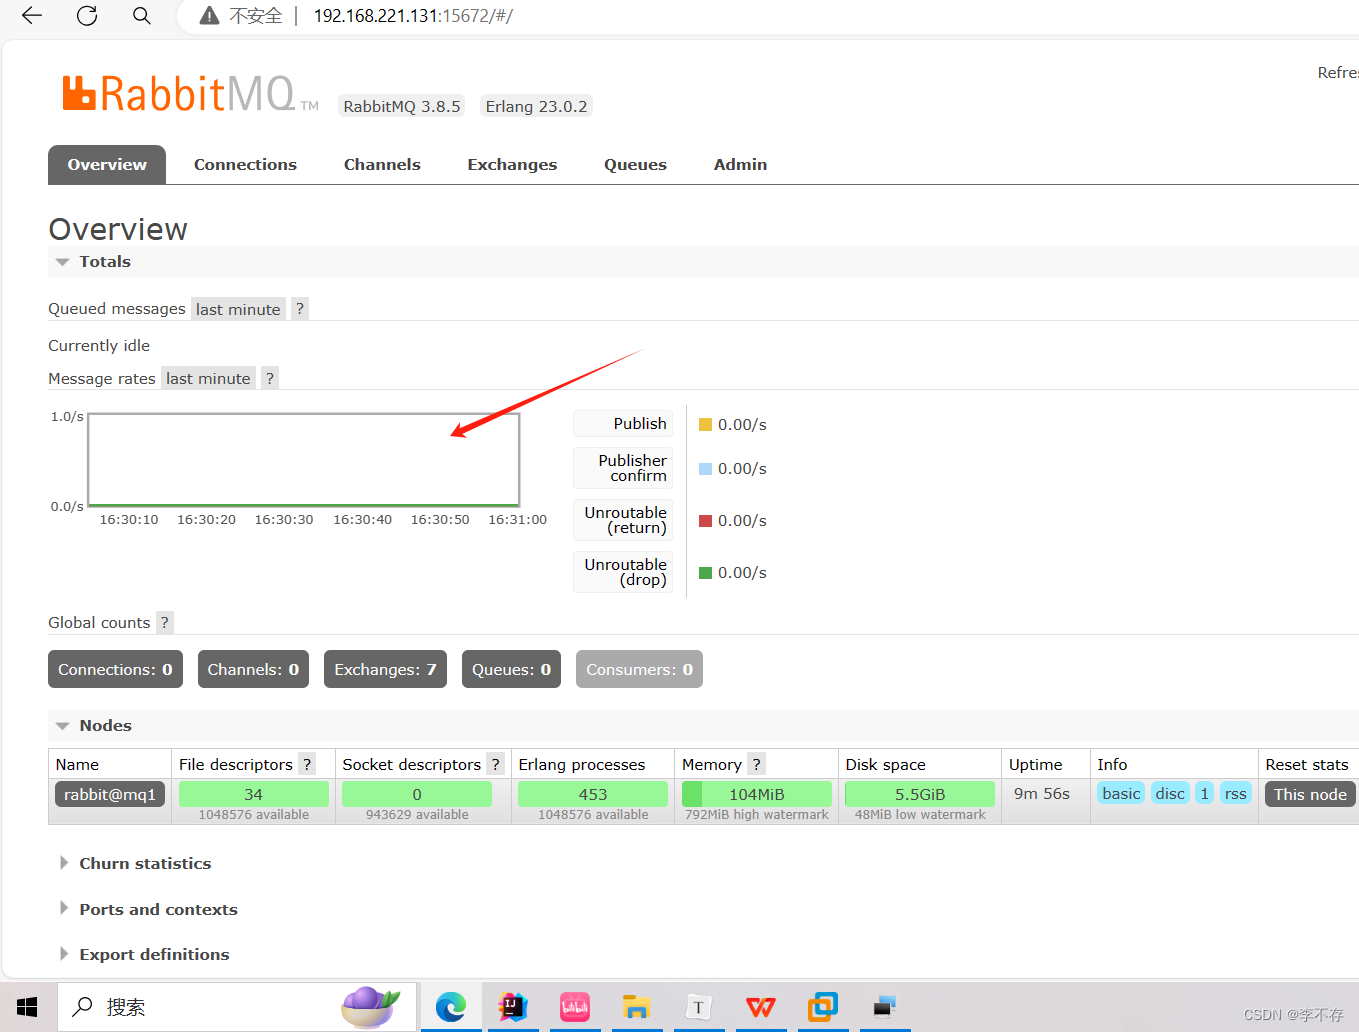This screenshot has width=1359, height=1032.
Task: Click the browser search magnifier icon
Action: coord(142,16)
